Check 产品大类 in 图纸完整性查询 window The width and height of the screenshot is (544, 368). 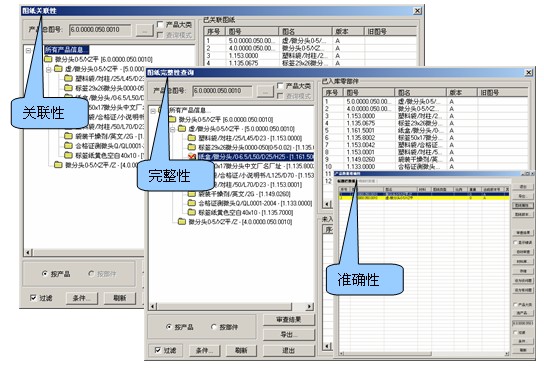[x=280, y=86]
